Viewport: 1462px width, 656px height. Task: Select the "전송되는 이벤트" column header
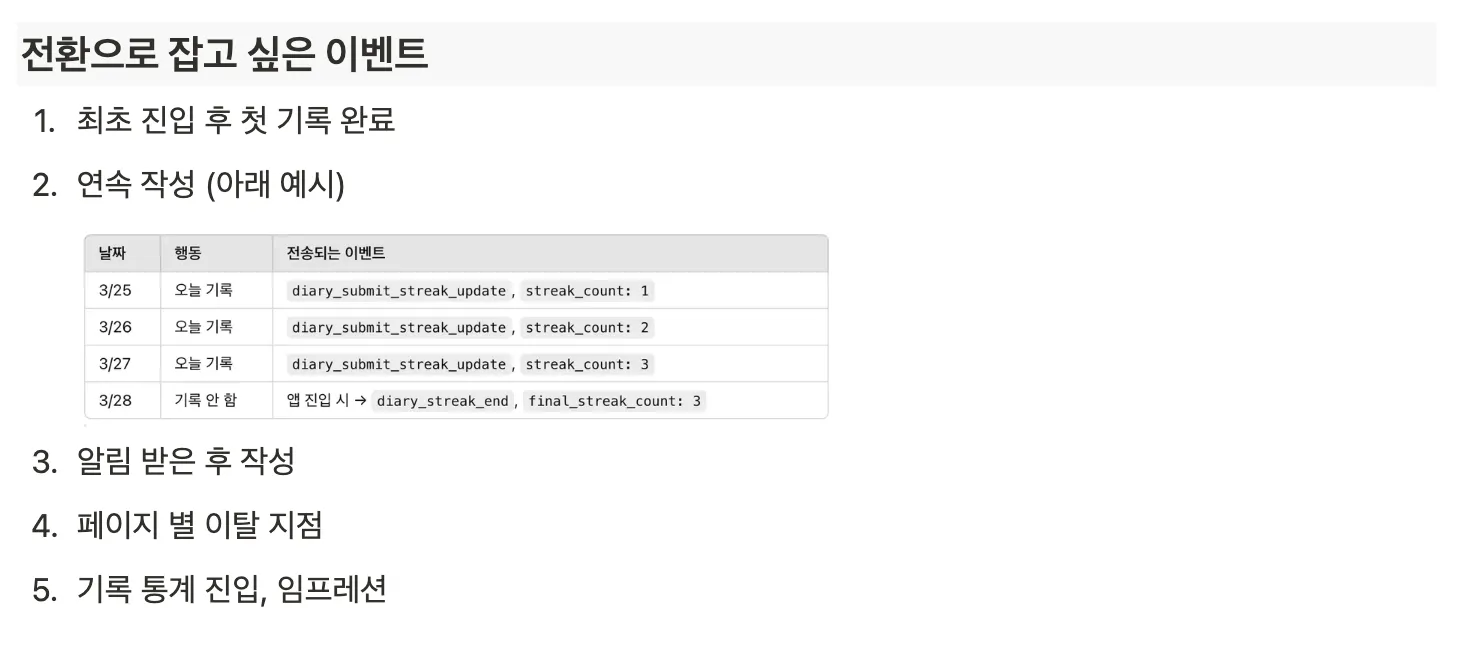(336, 254)
